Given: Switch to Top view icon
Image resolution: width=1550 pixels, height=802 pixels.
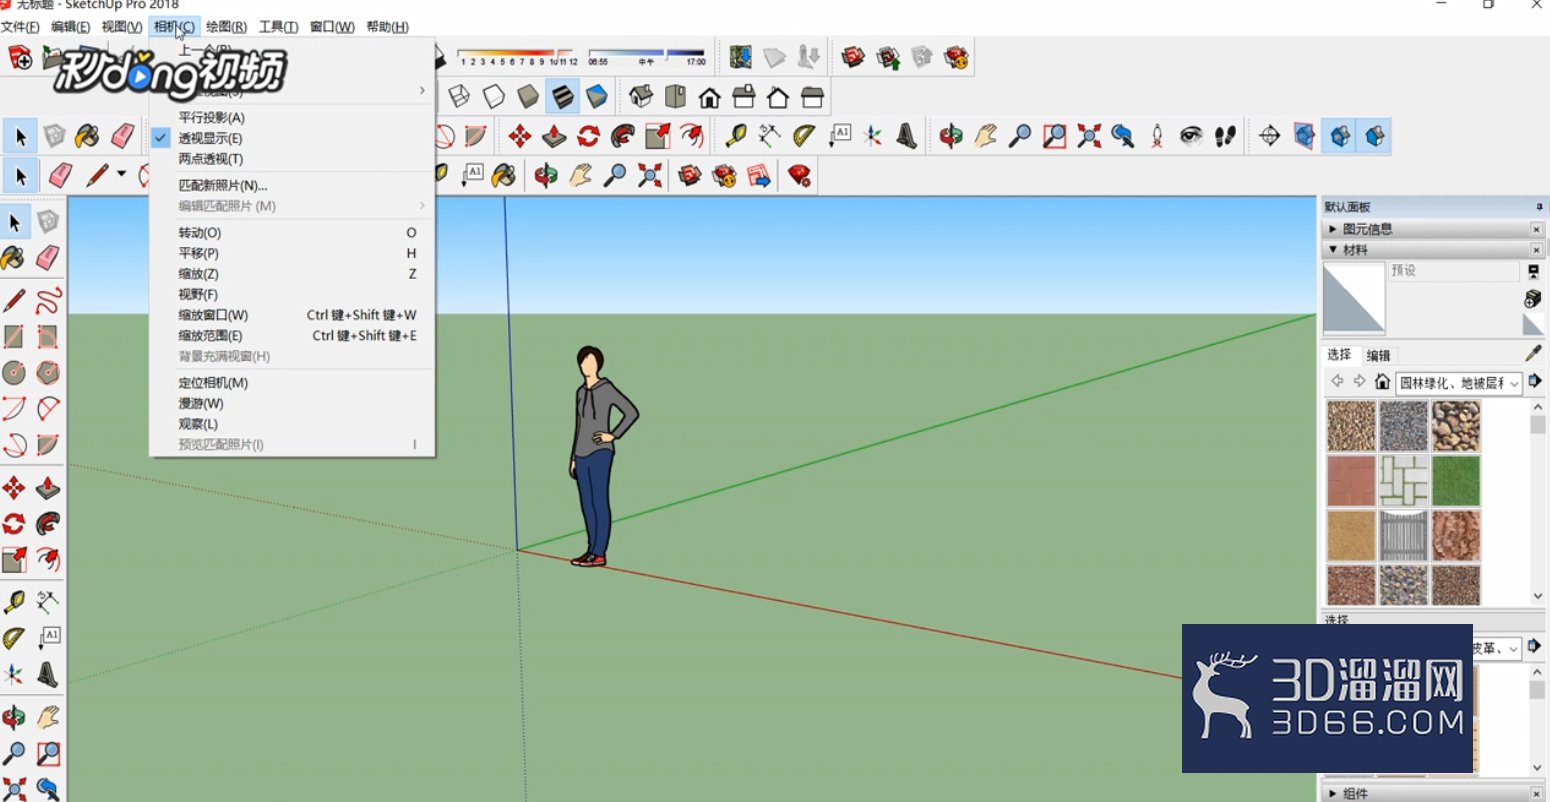Looking at the screenshot, I should [x=676, y=97].
